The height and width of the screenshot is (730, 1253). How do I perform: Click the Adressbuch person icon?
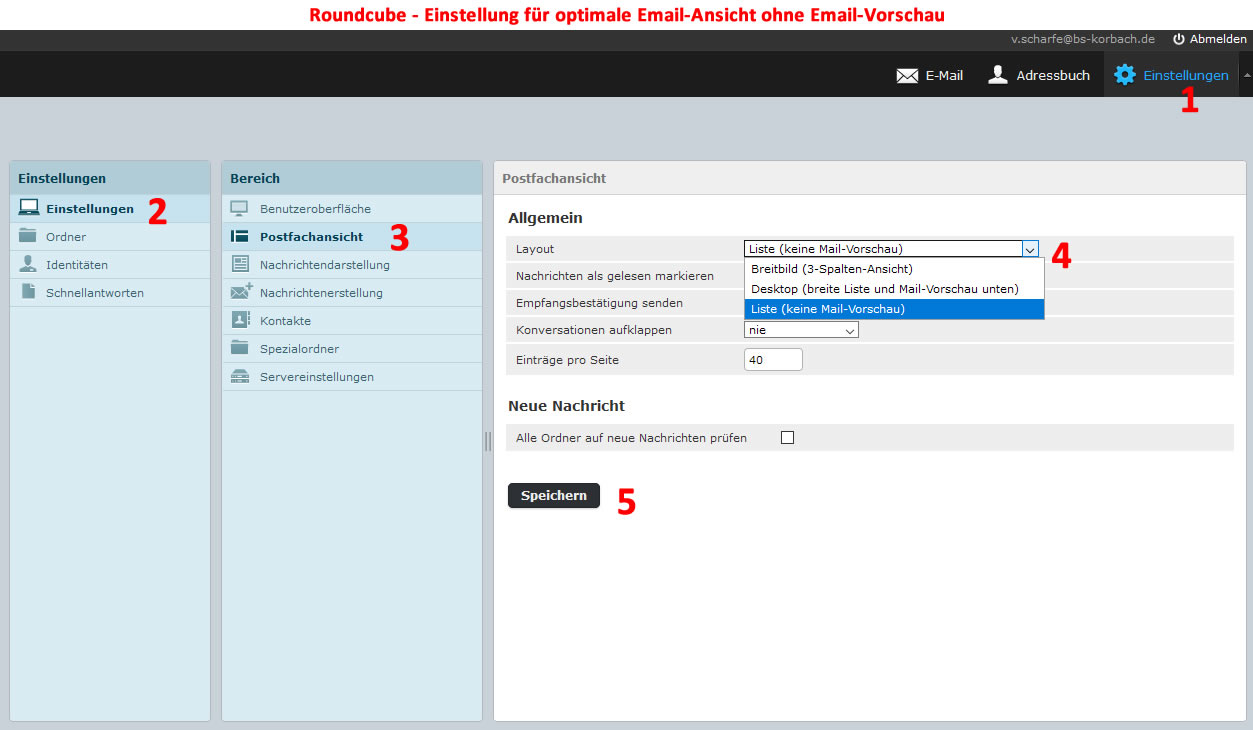(997, 75)
